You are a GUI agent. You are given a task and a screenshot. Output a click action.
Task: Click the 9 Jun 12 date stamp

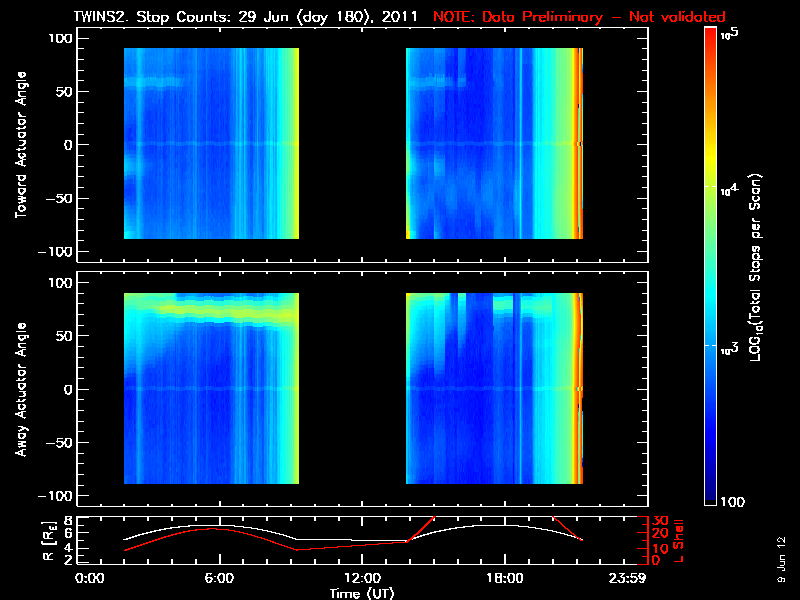point(781,560)
